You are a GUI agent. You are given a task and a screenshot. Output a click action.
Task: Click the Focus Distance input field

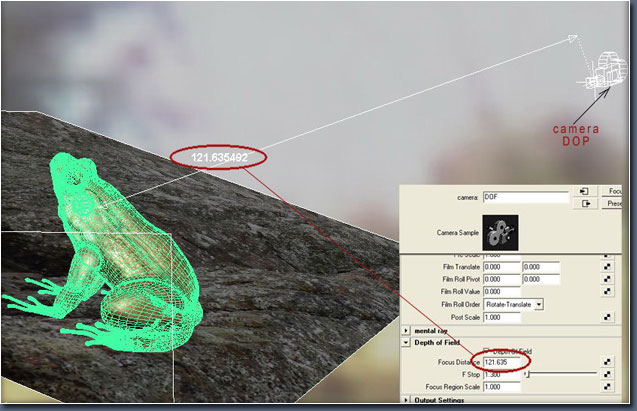(x=501, y=361)
